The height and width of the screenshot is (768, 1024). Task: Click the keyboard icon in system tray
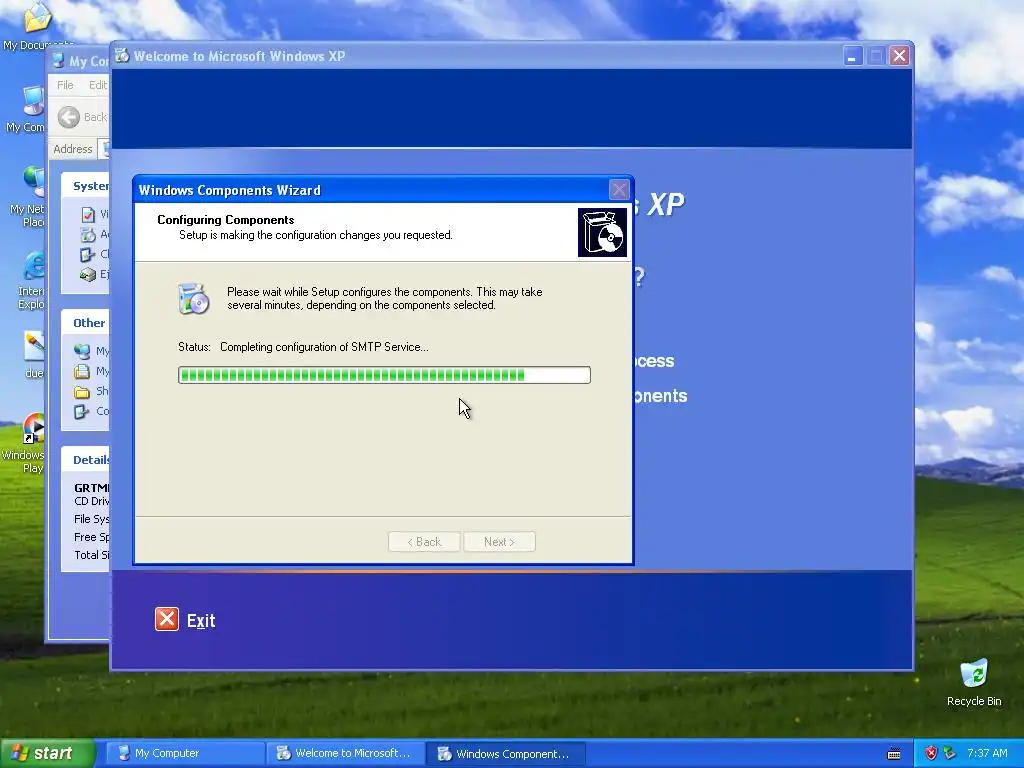894,754
